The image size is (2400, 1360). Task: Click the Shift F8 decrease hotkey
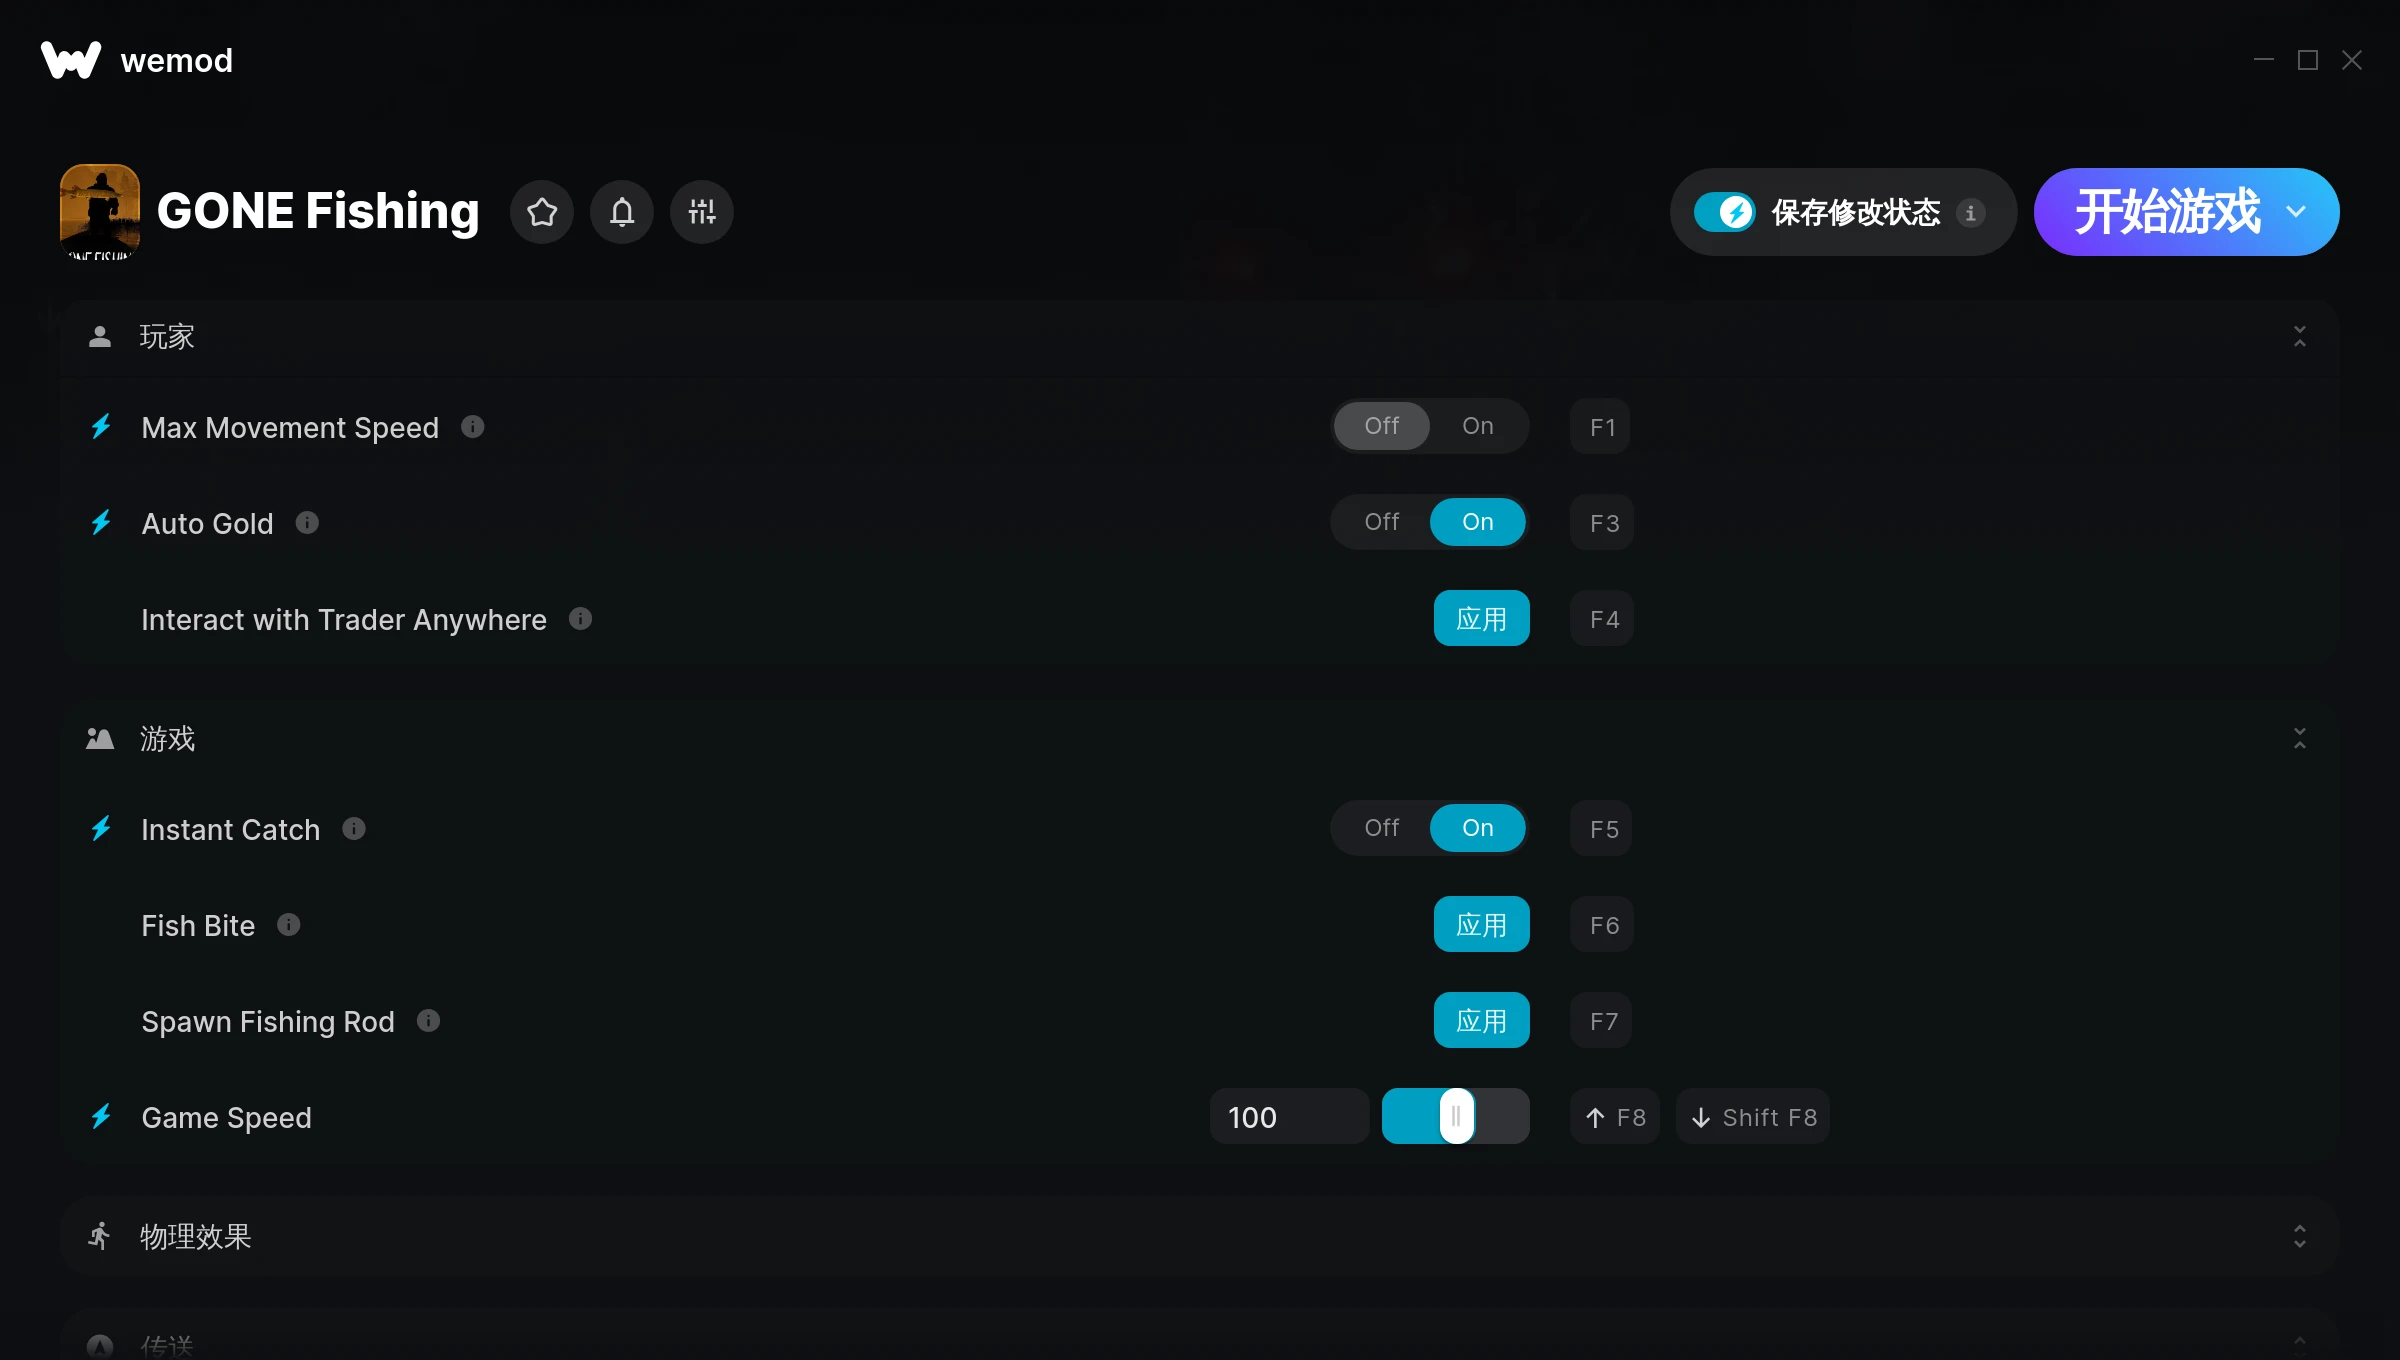point(1753,1116)
